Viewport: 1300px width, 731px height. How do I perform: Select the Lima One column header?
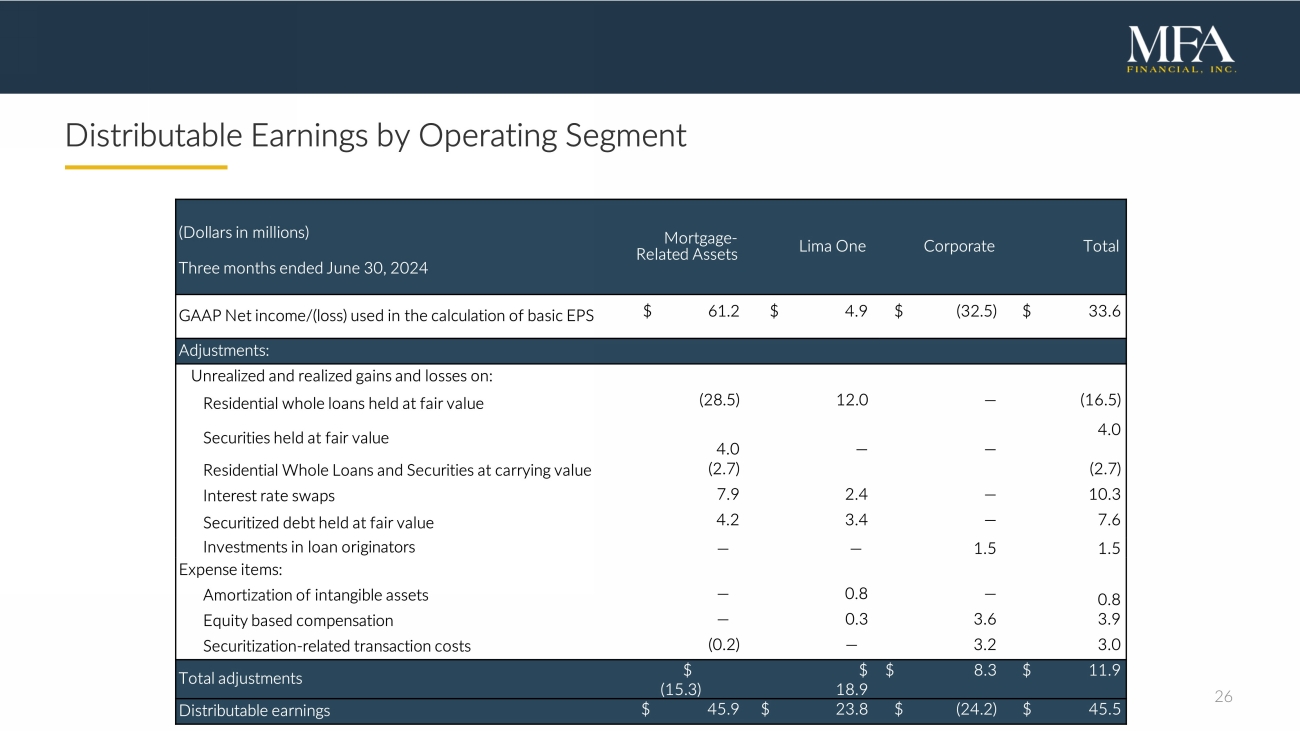click(832, 246)
